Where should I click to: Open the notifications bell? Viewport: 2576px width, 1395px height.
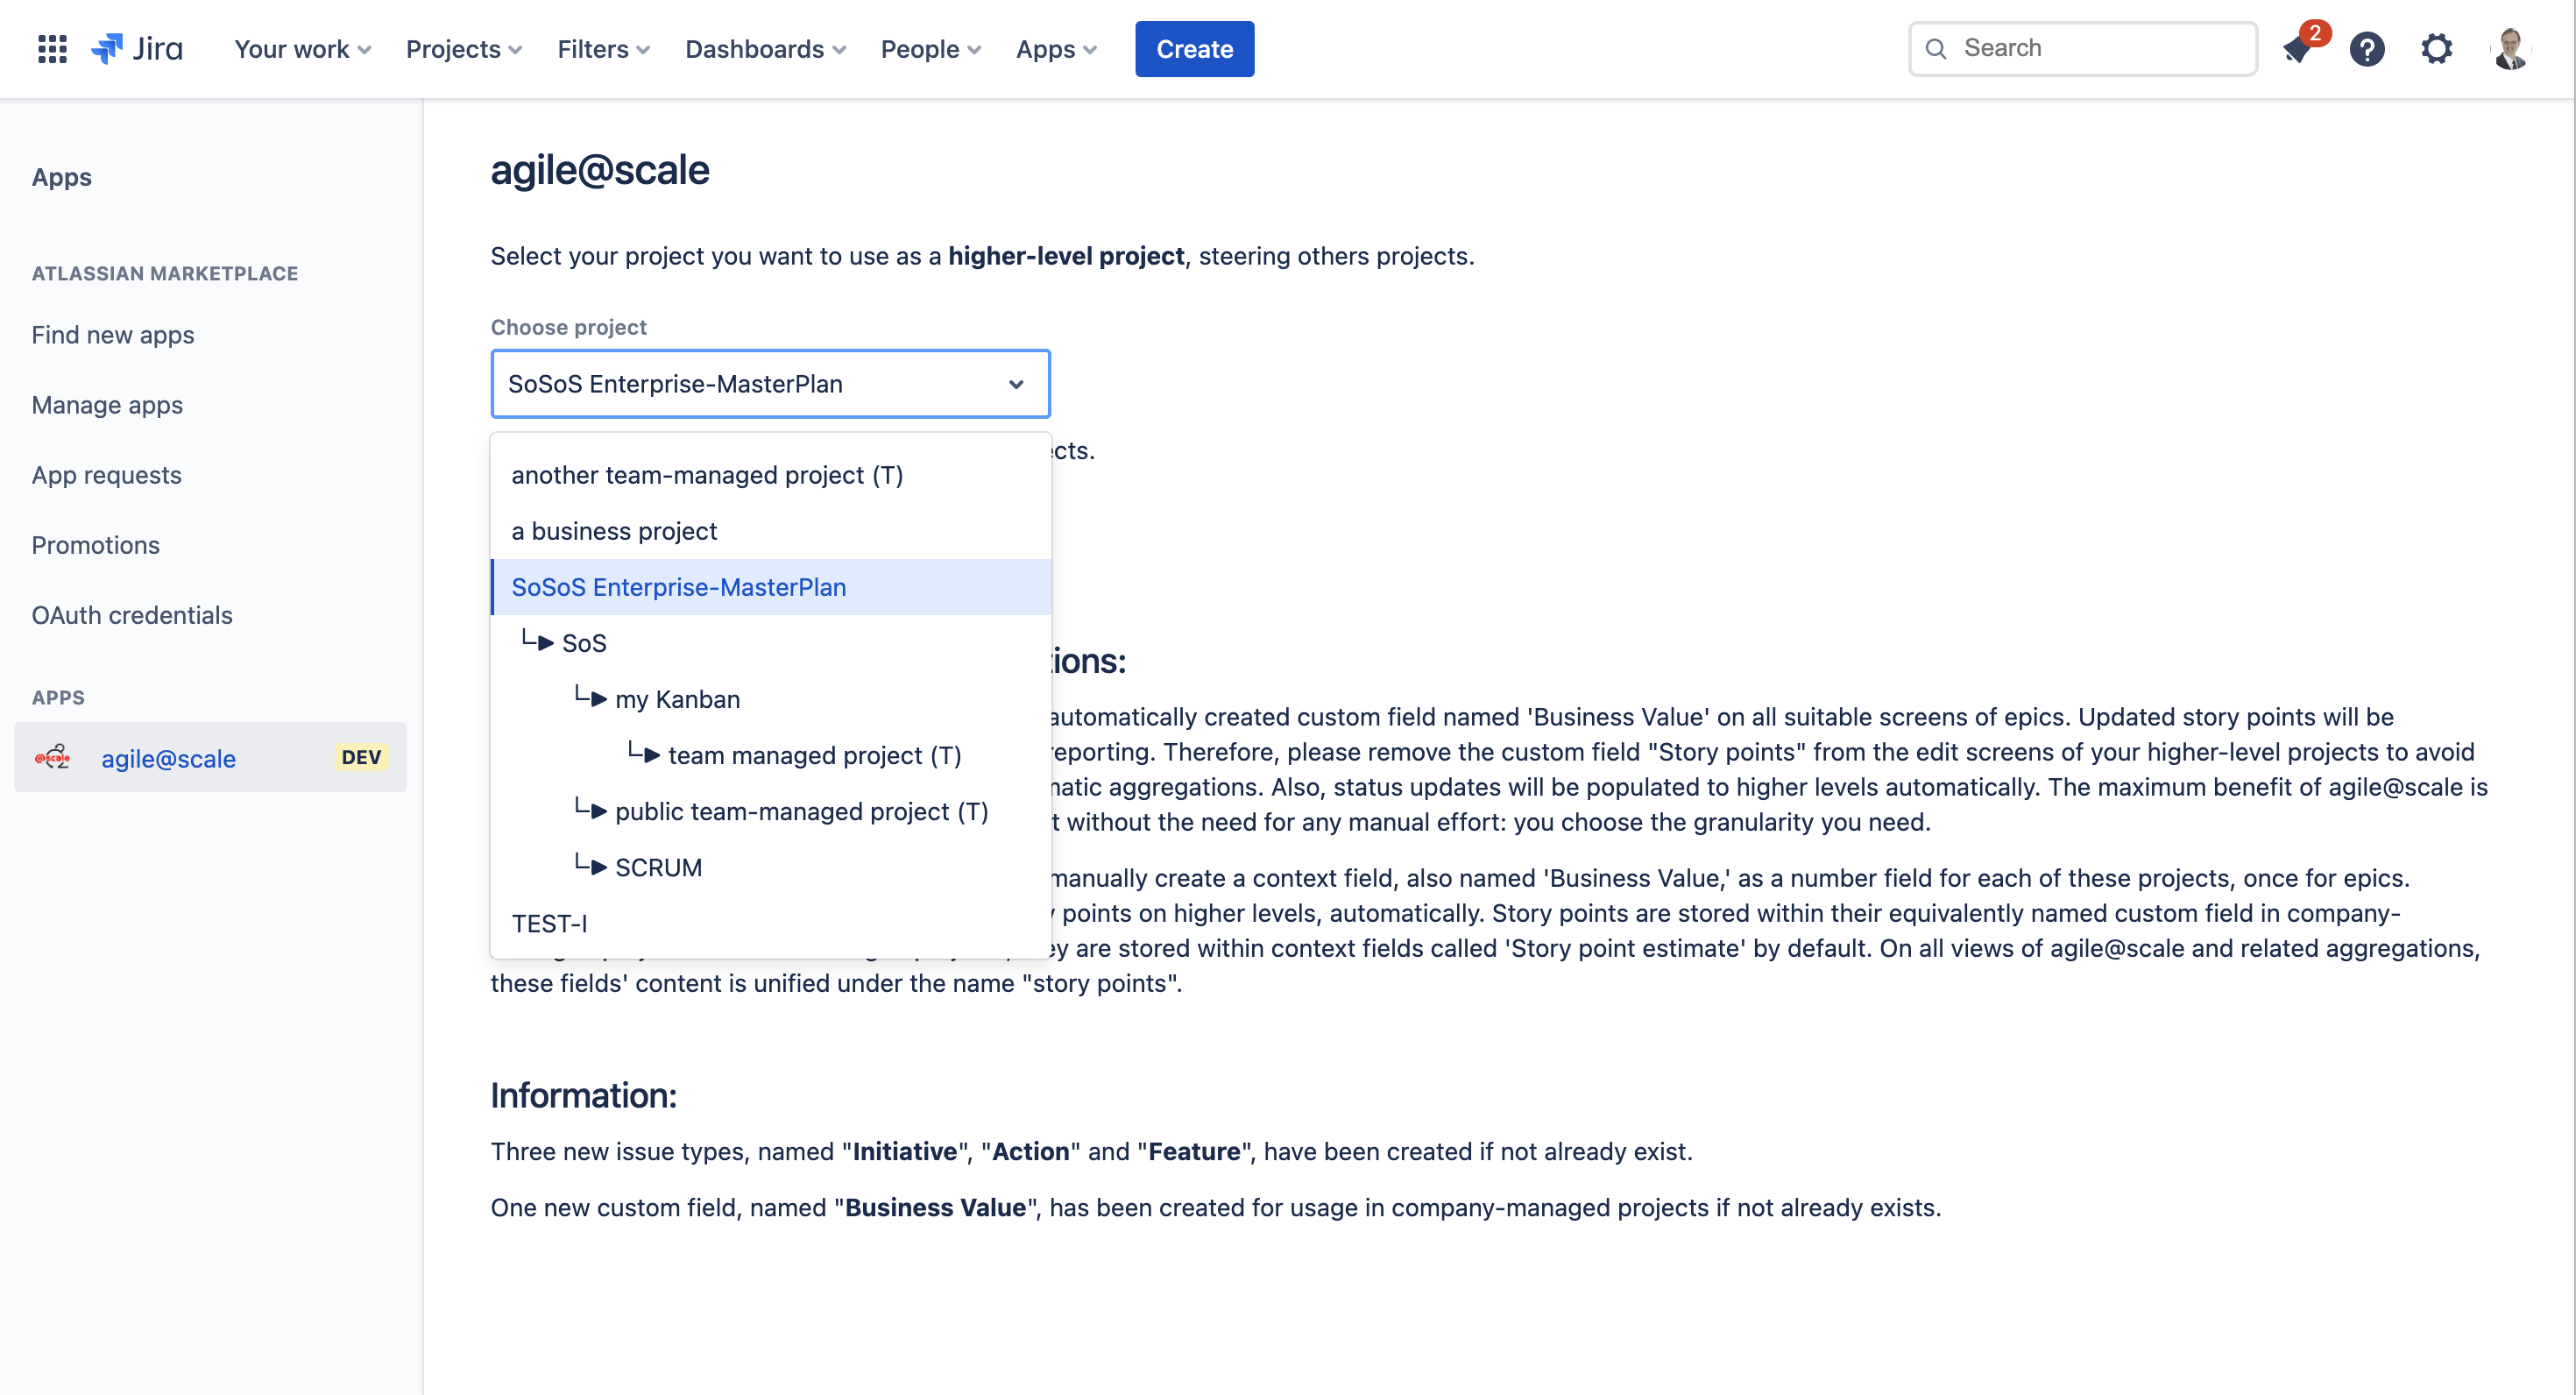2297,48
